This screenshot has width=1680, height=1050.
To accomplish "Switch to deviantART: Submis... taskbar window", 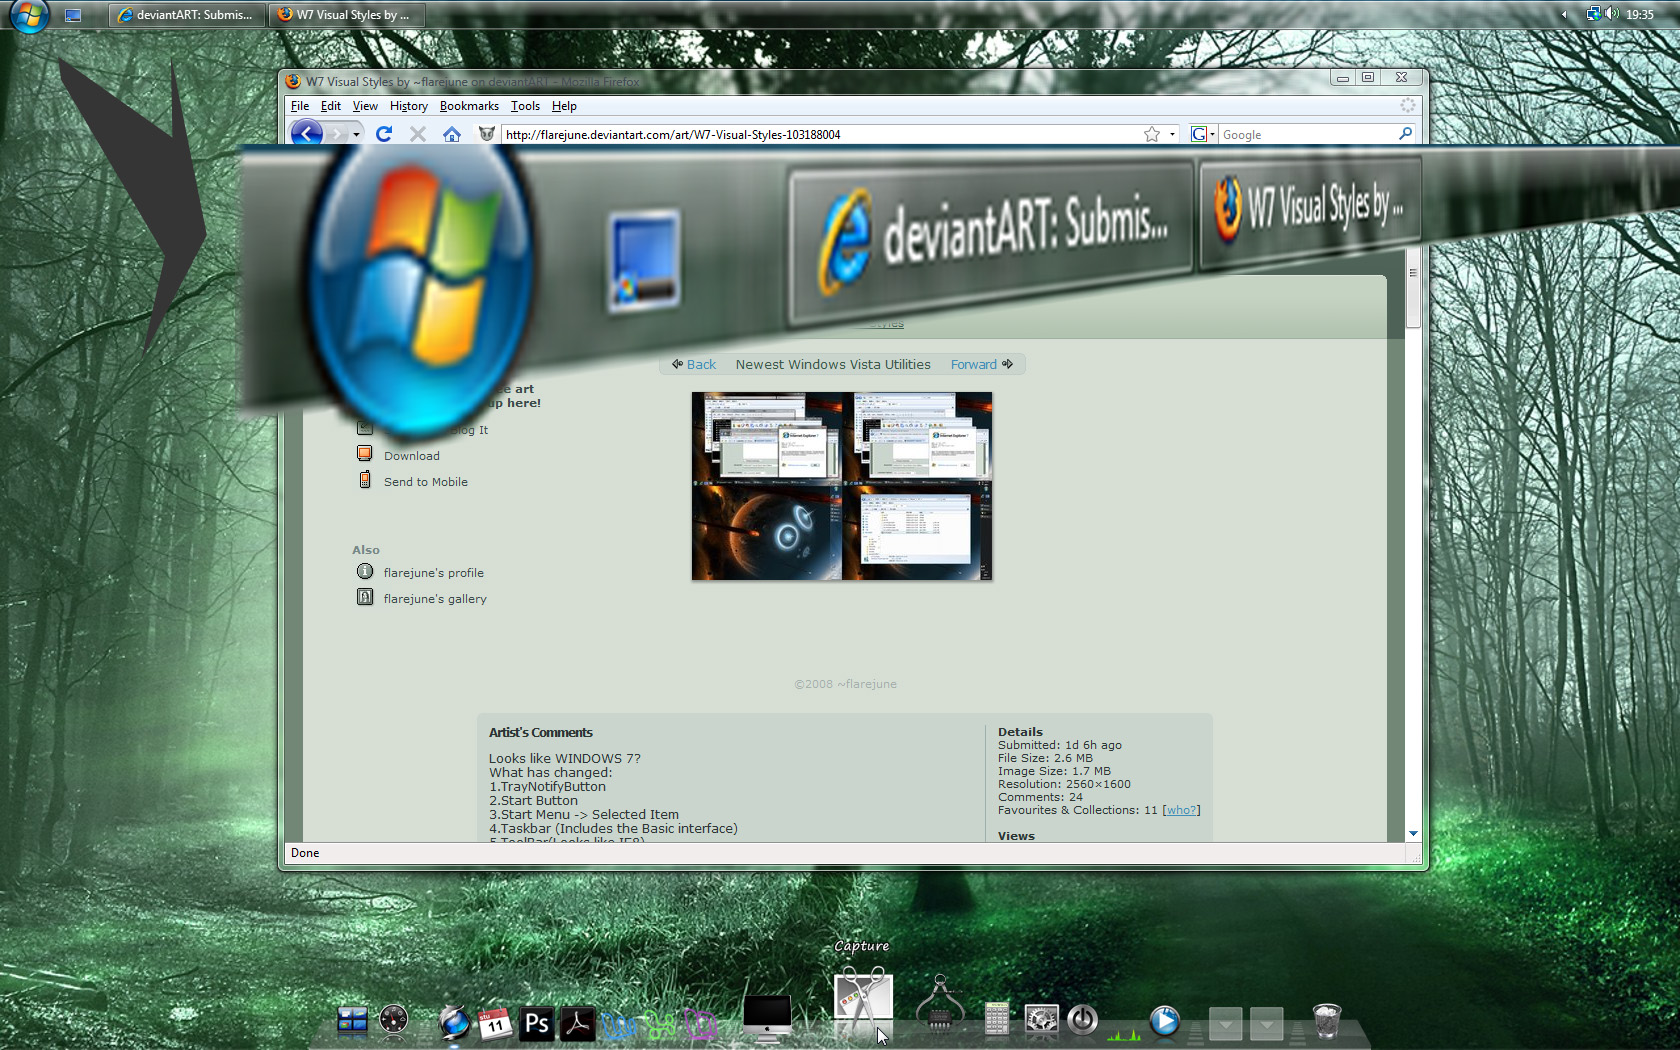I will [x=187, y=15].
